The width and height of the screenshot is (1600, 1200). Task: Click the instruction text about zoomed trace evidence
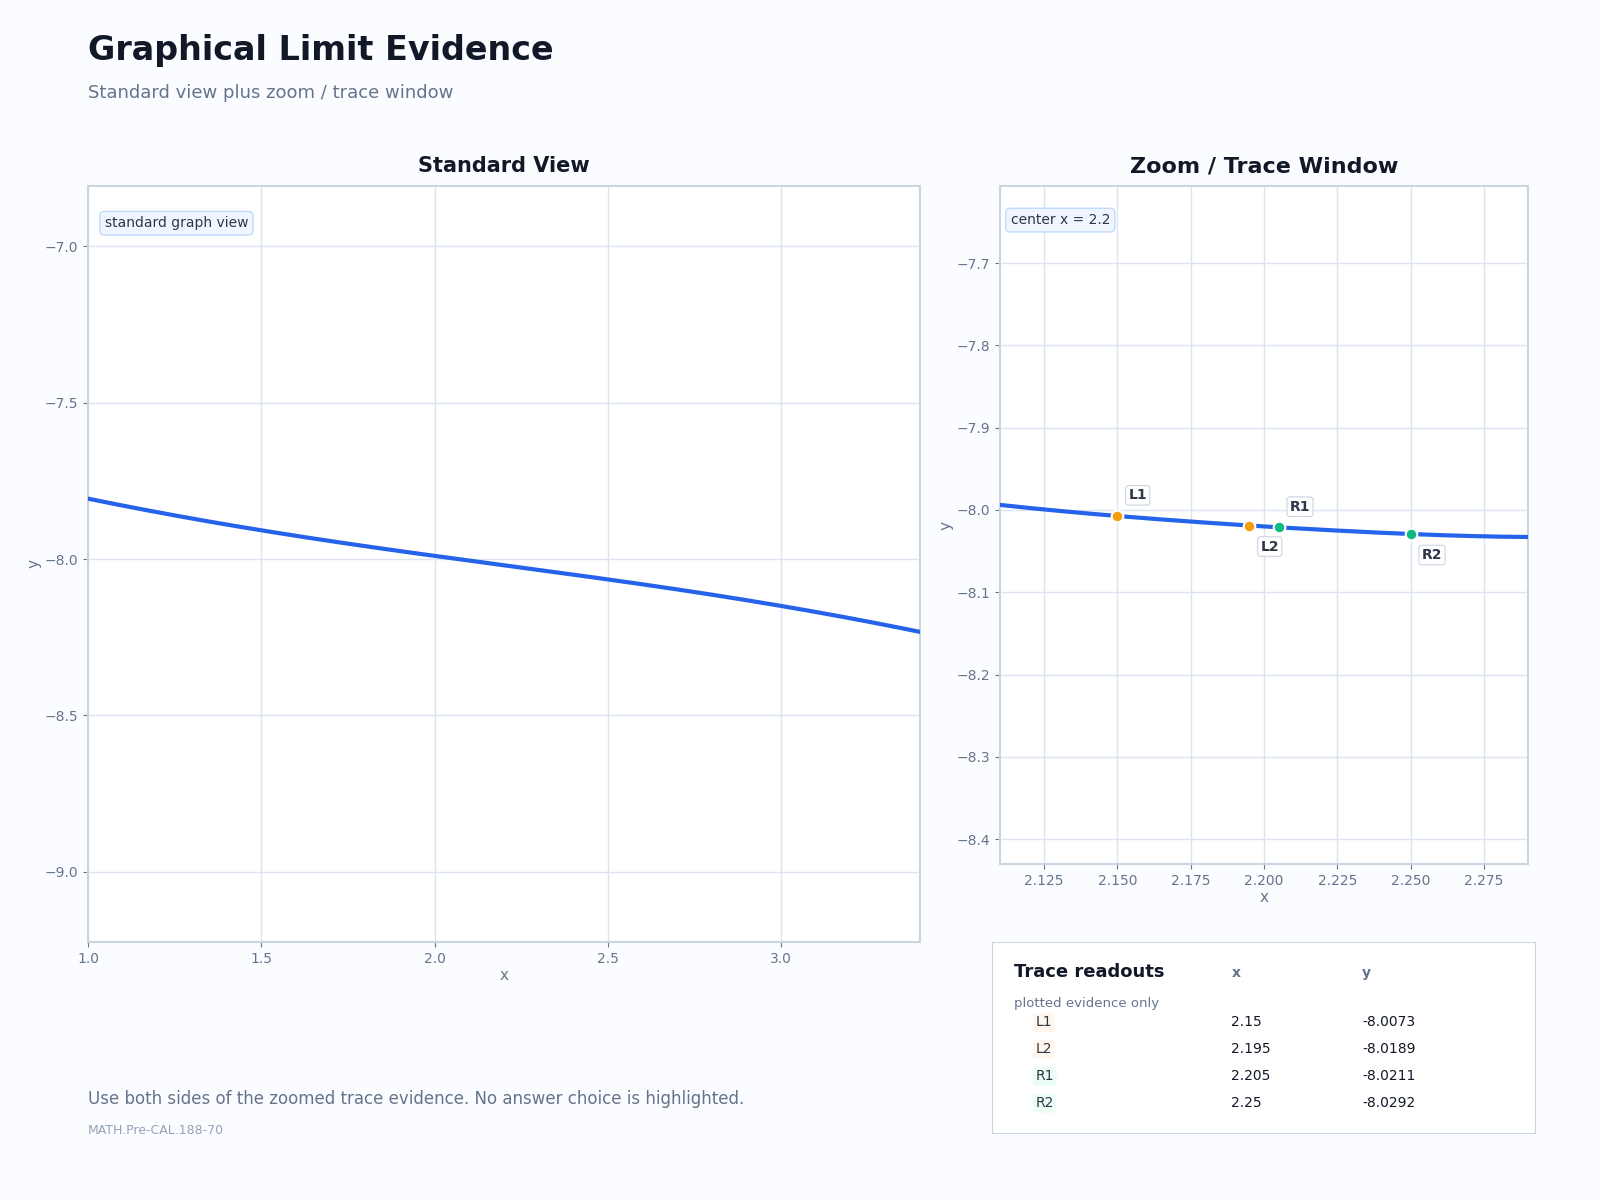point(416,1098)
